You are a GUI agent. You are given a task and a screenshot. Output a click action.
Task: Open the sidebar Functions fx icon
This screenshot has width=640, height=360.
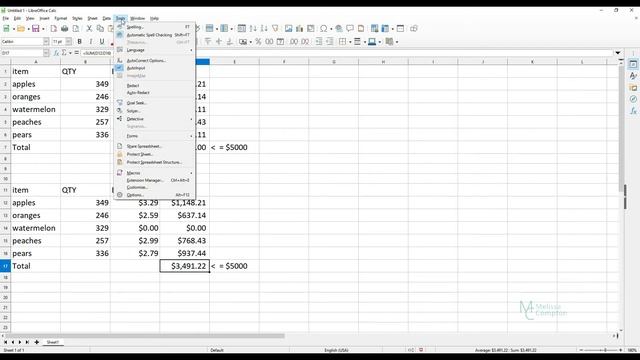point(633,111)
